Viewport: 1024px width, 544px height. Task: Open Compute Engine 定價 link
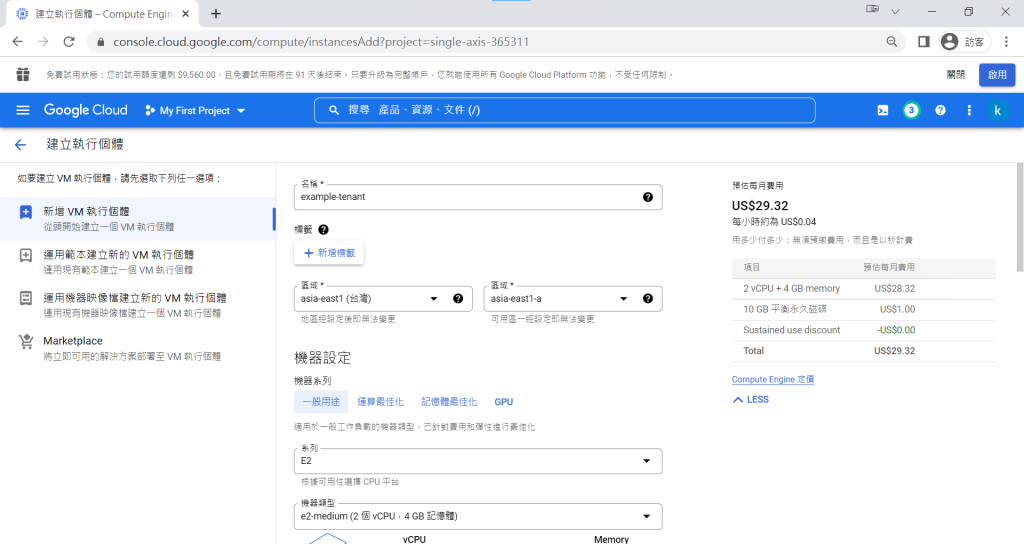(x=773, y=379)
